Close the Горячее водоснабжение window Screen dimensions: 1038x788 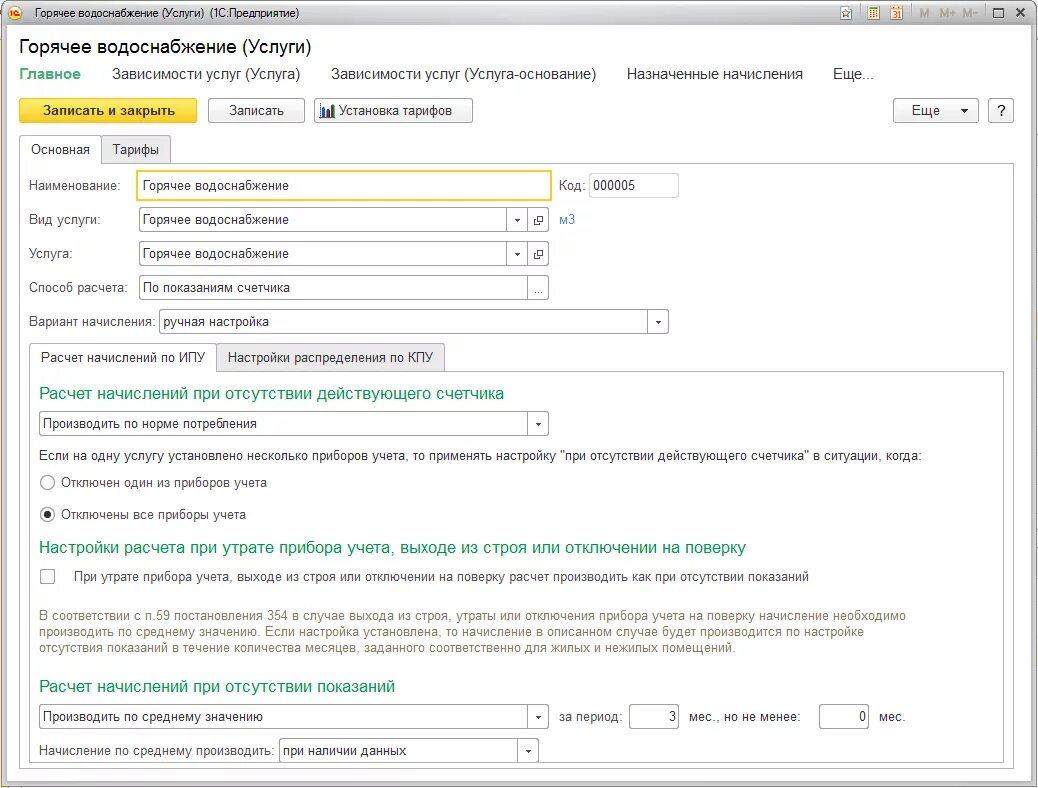(1020, 13)
